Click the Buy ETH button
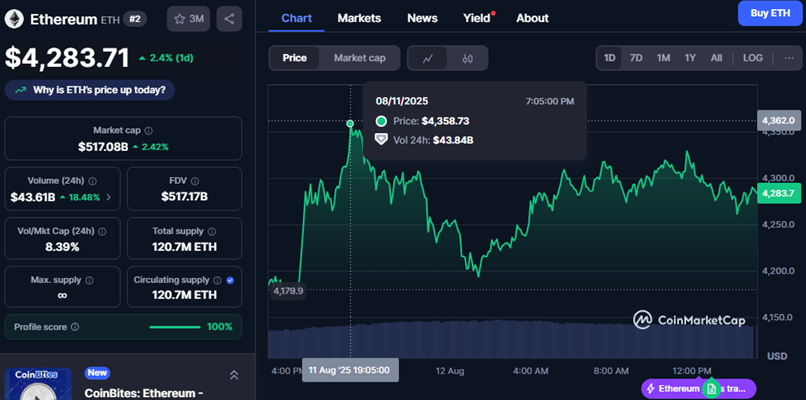 pos(770,13)
